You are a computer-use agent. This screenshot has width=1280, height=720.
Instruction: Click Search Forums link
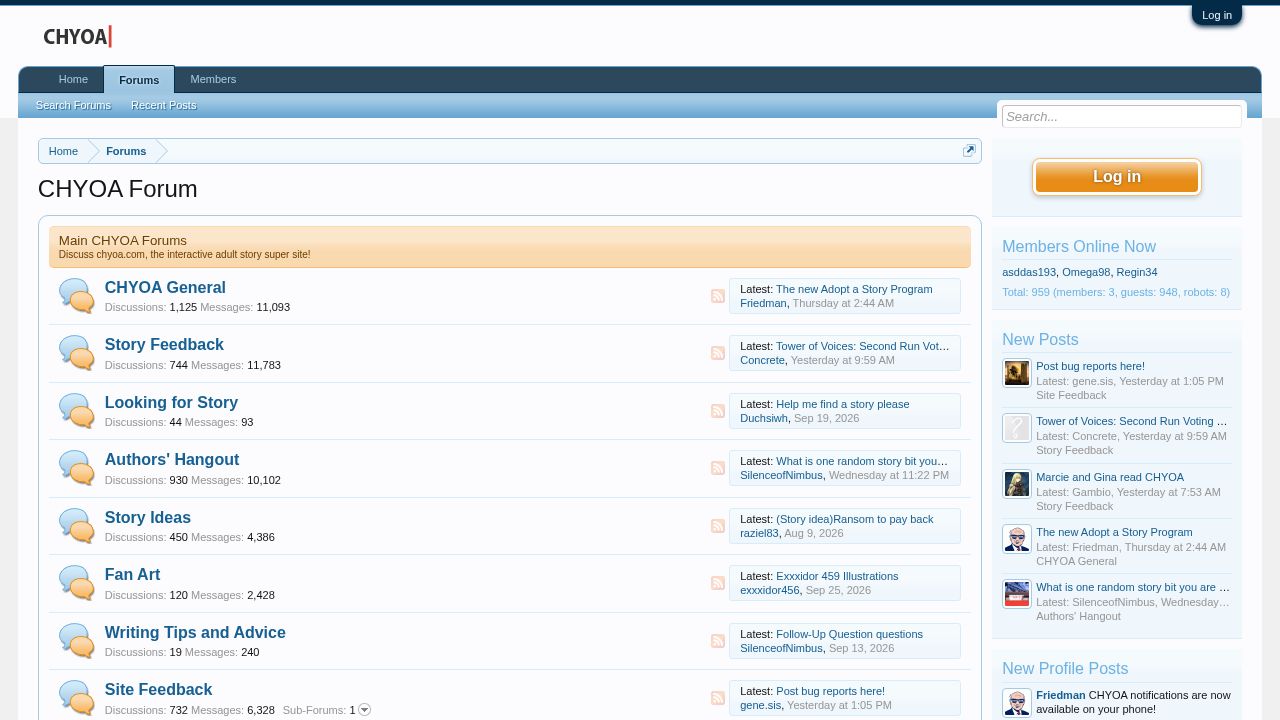(73, 105)
